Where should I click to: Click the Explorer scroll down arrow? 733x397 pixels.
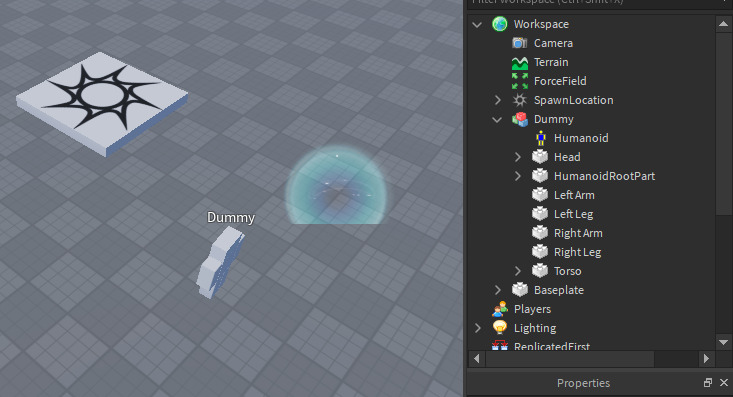click(x=723, y=342)
